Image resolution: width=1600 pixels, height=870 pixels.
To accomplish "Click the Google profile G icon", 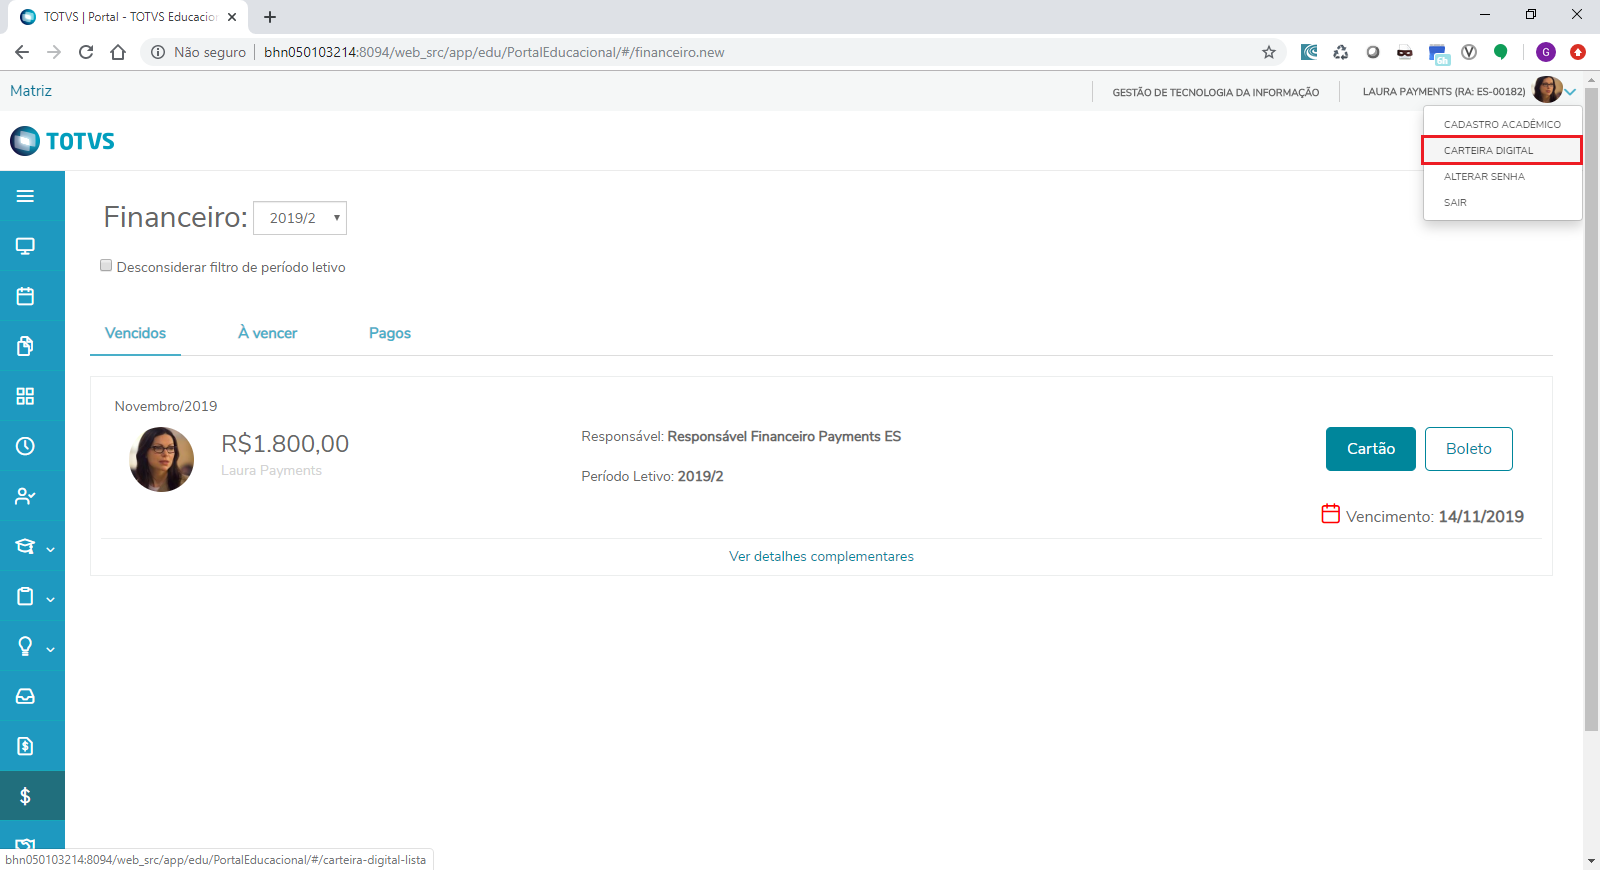I will coord(1546,52).
